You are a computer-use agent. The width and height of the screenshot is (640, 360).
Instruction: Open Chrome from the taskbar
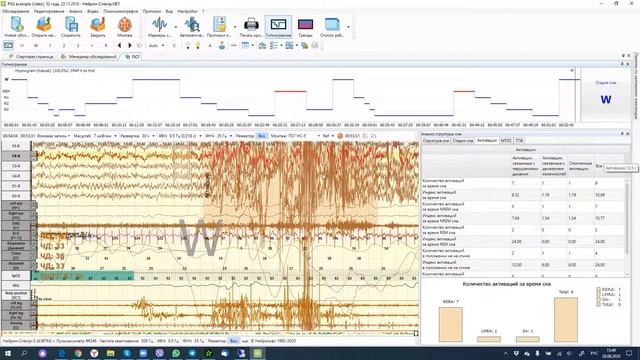point(78,353)
